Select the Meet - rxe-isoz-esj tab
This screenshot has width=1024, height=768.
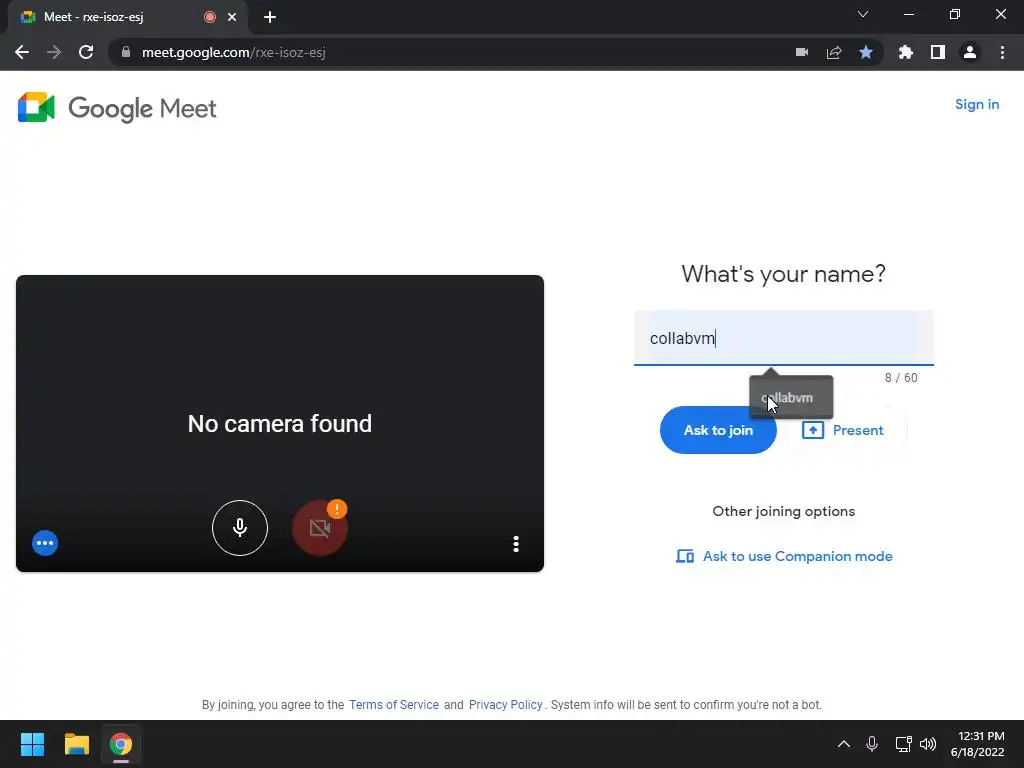click(127, 18)
